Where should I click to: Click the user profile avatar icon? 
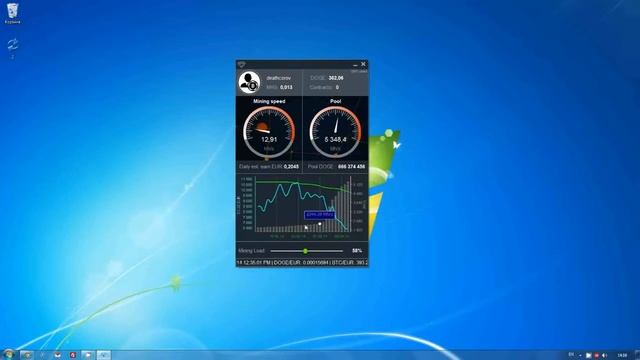click(x=249, y=82)
